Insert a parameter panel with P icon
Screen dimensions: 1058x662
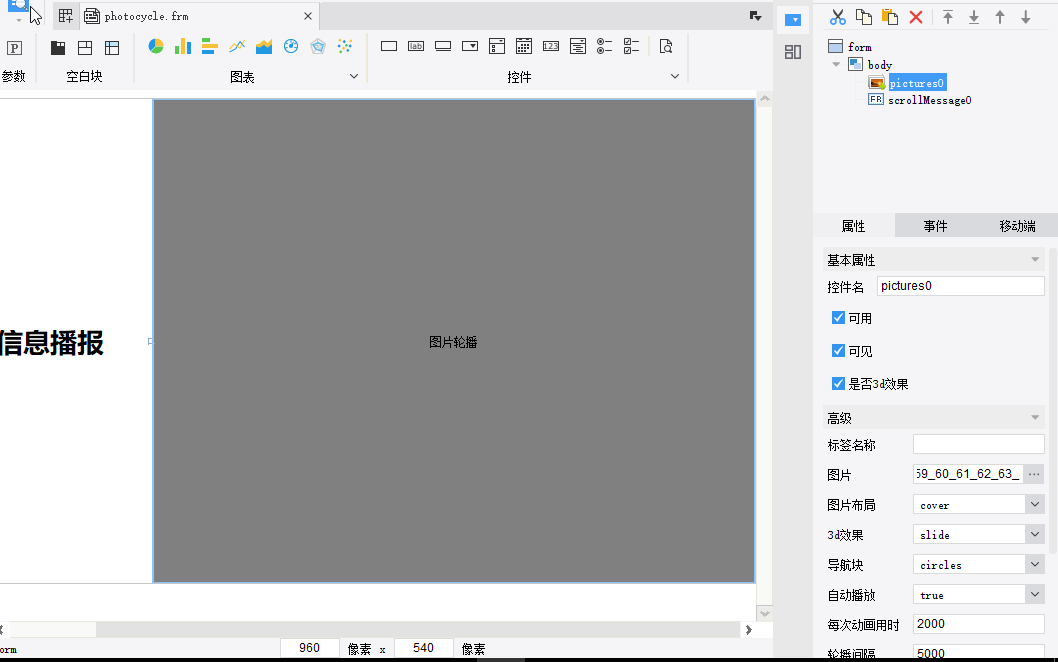click(x=14, y=48)
